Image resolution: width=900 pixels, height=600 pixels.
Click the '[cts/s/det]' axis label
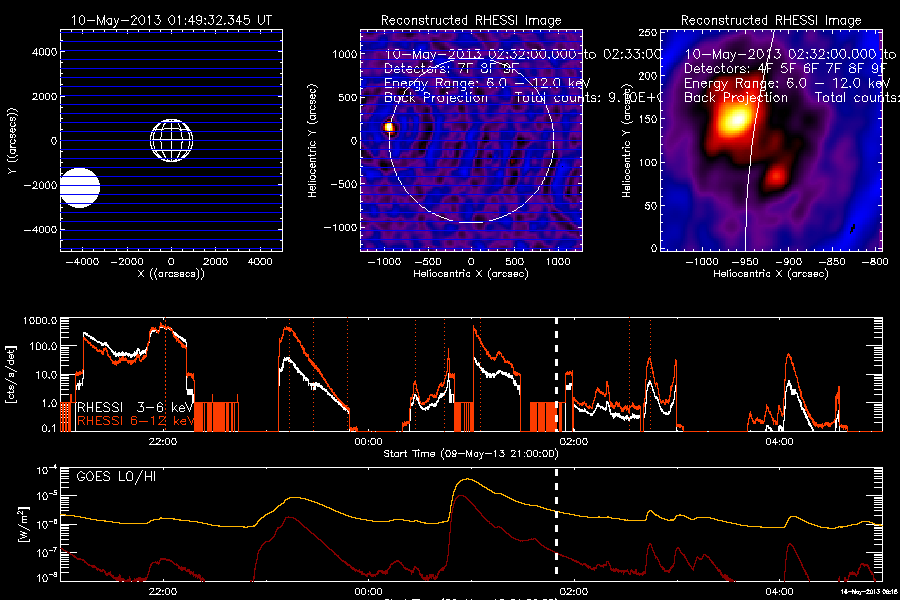coord(10,374)
